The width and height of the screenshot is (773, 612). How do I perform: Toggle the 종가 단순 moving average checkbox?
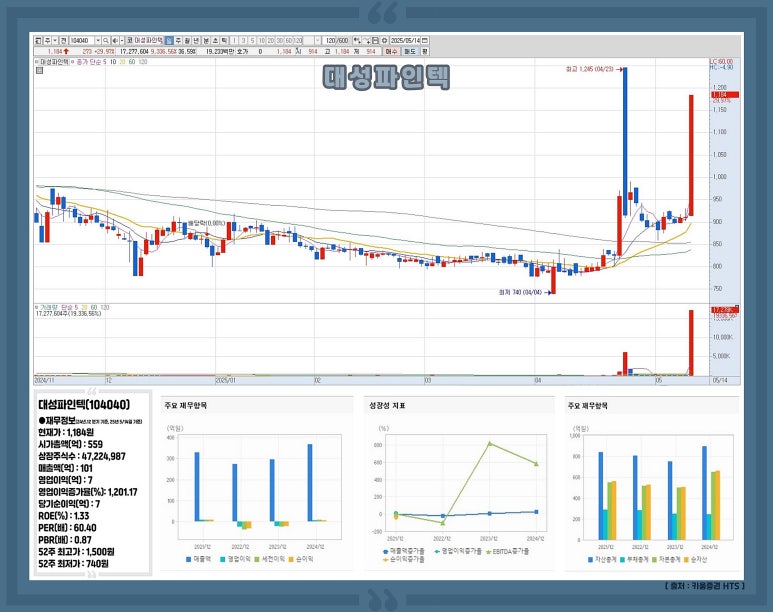tap(73, 62)
